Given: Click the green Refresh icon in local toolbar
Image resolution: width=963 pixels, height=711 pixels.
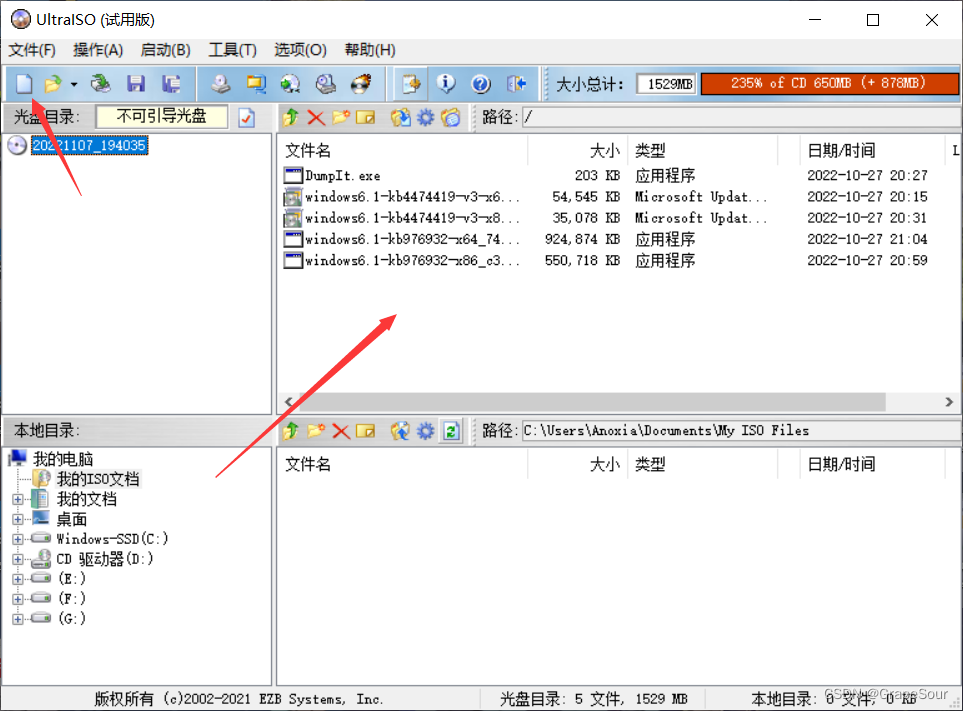Looking at the screenshot, I should click(451, 431).
